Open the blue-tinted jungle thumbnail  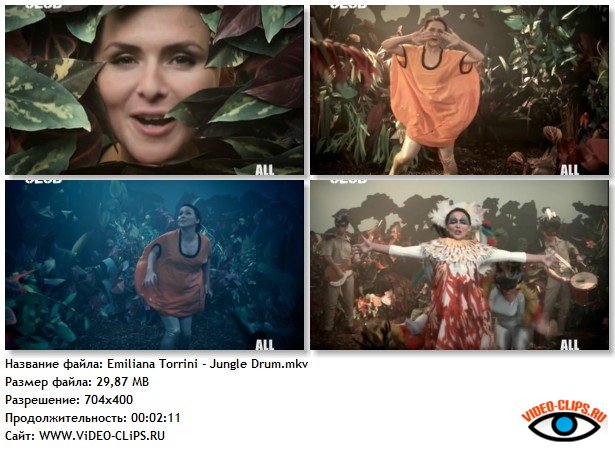(x=155, y=265)
